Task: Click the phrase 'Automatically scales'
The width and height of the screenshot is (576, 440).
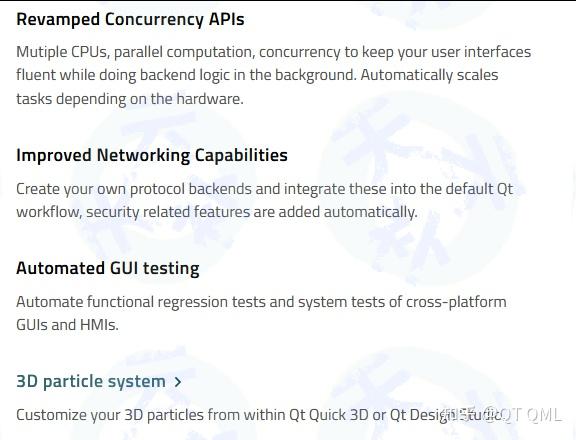Action: tap(429, 75)
